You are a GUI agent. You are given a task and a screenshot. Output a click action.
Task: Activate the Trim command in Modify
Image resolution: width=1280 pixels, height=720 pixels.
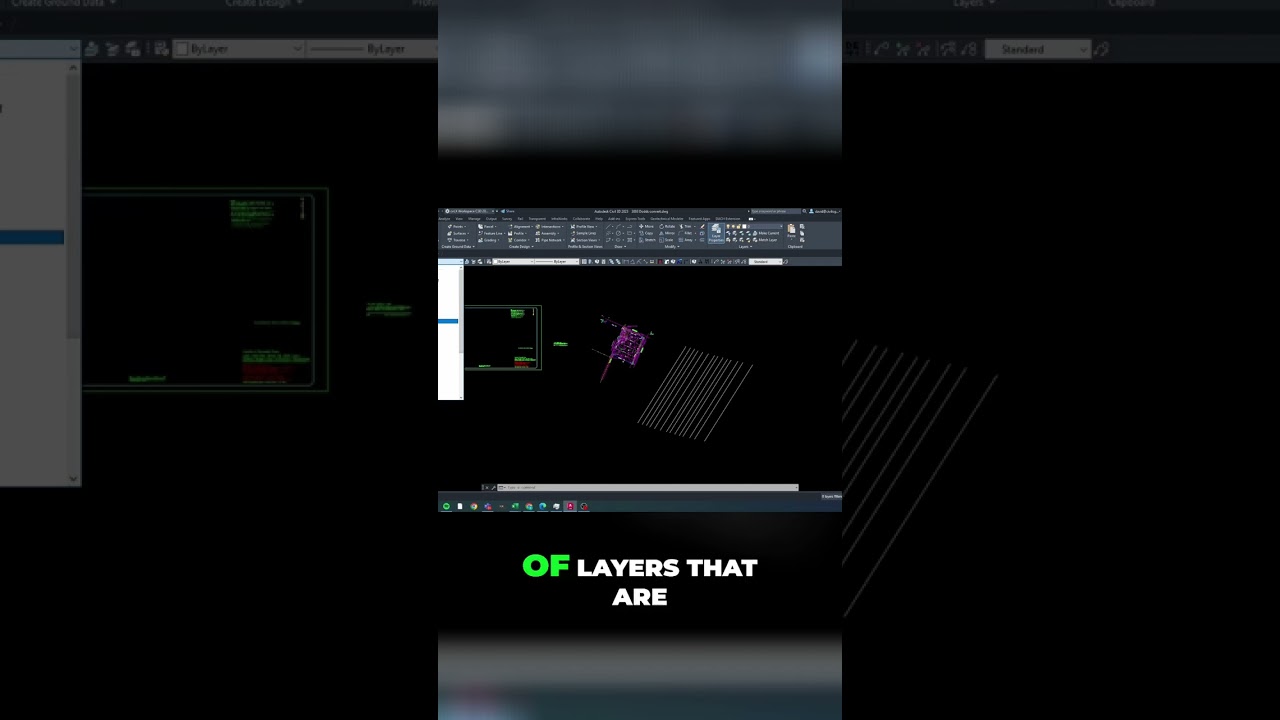686,226
